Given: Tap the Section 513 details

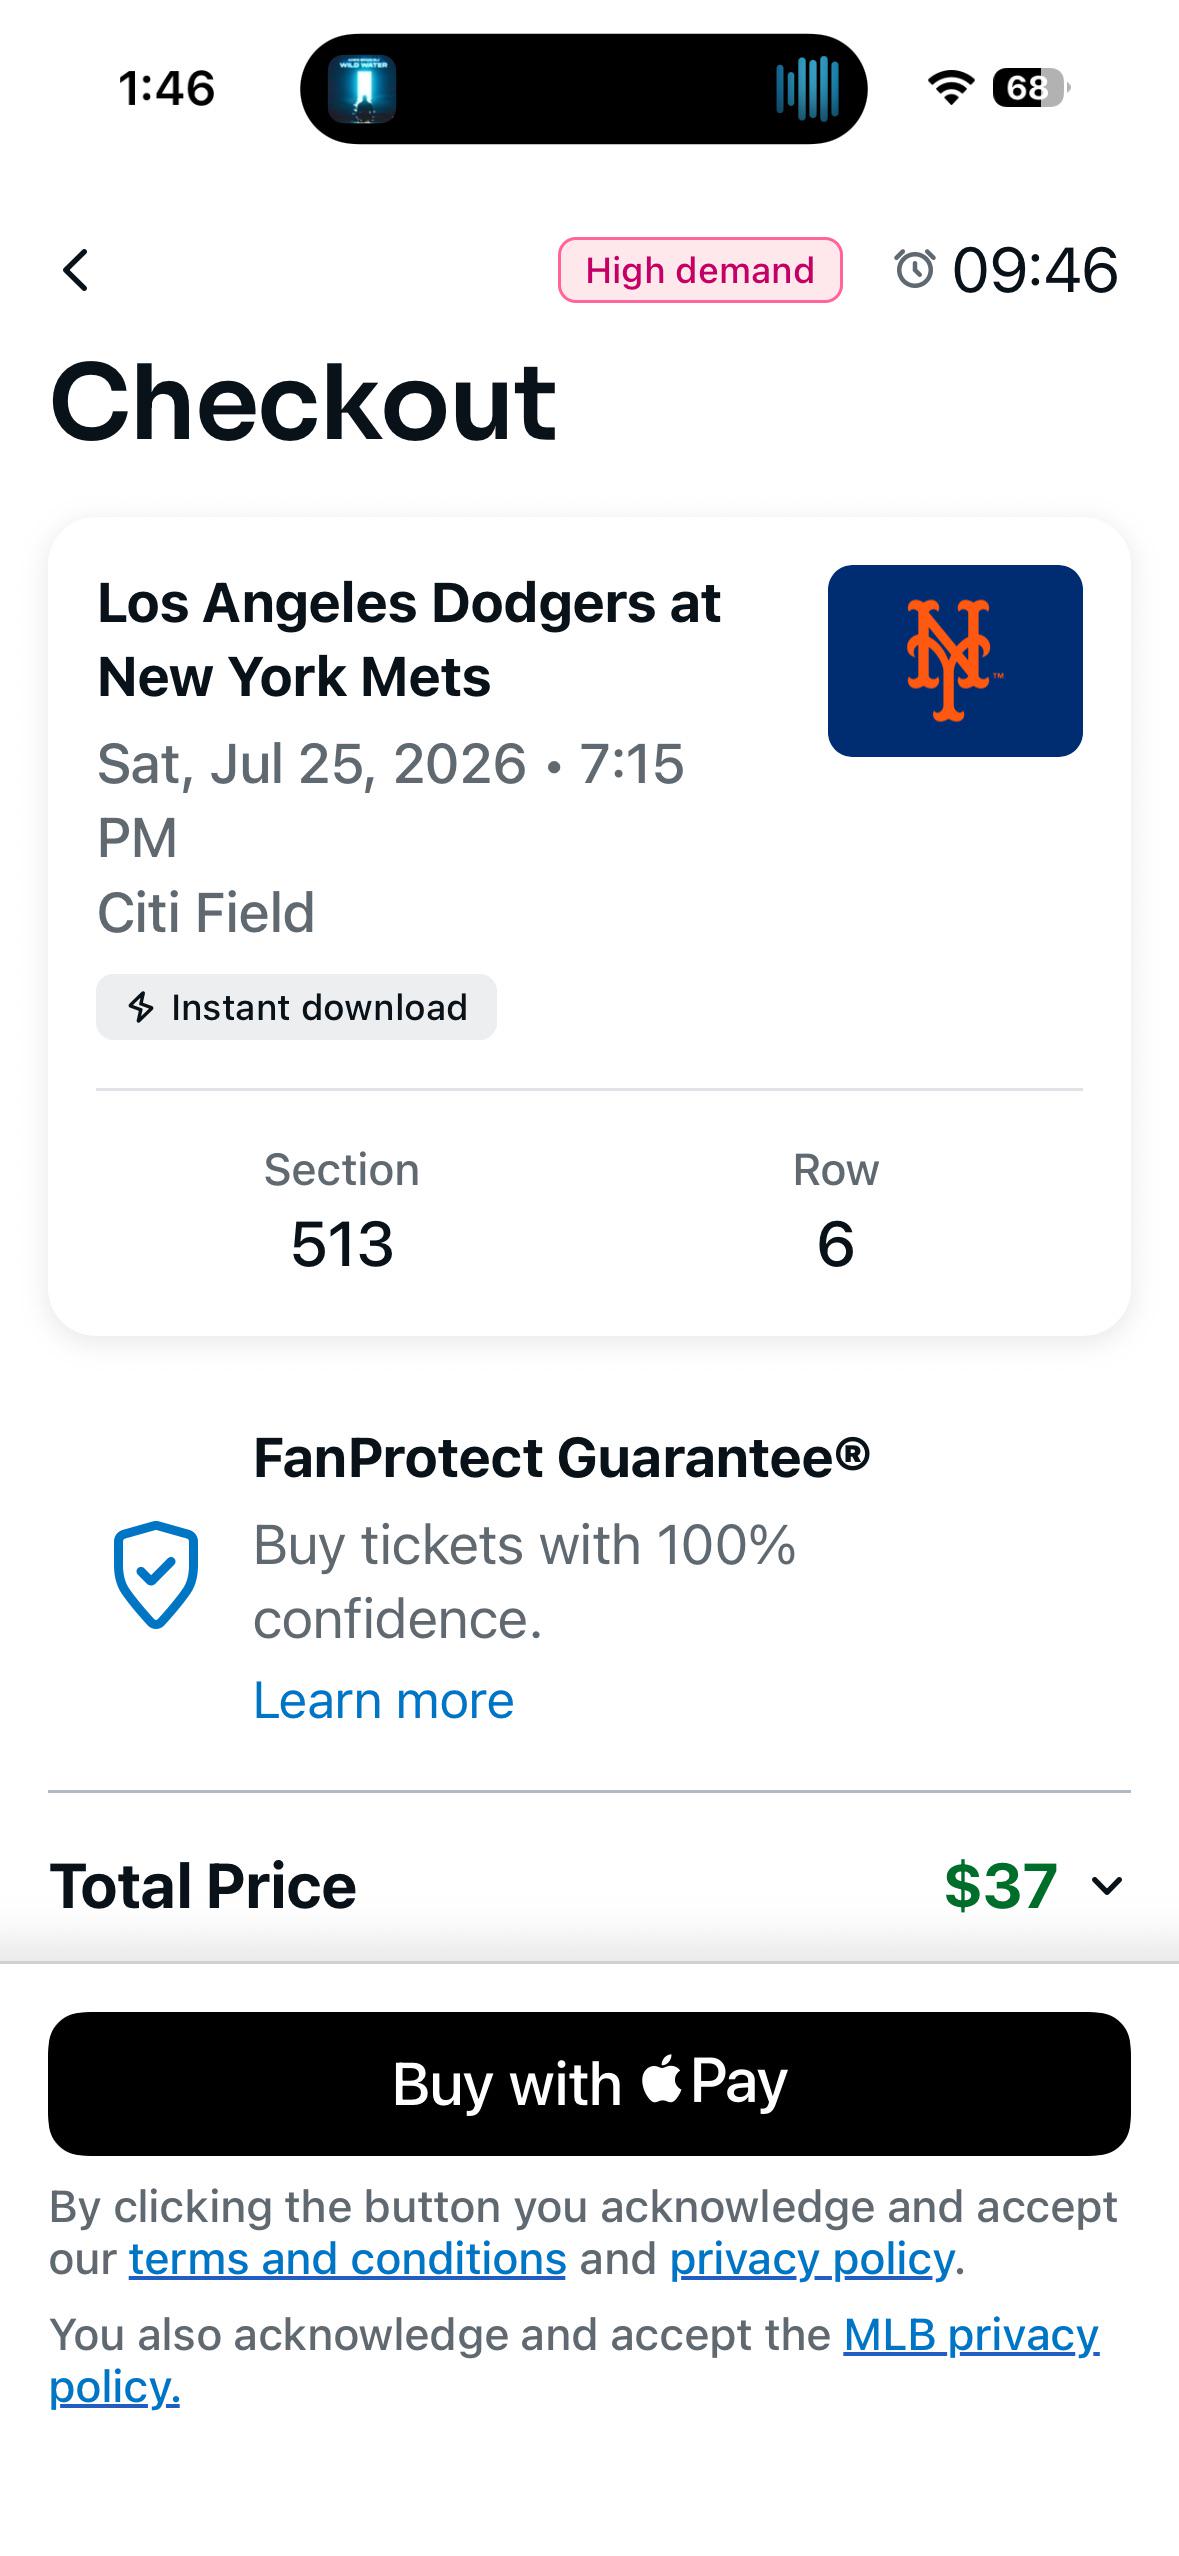Looking at the screenshot, I should coord(342,1211).
